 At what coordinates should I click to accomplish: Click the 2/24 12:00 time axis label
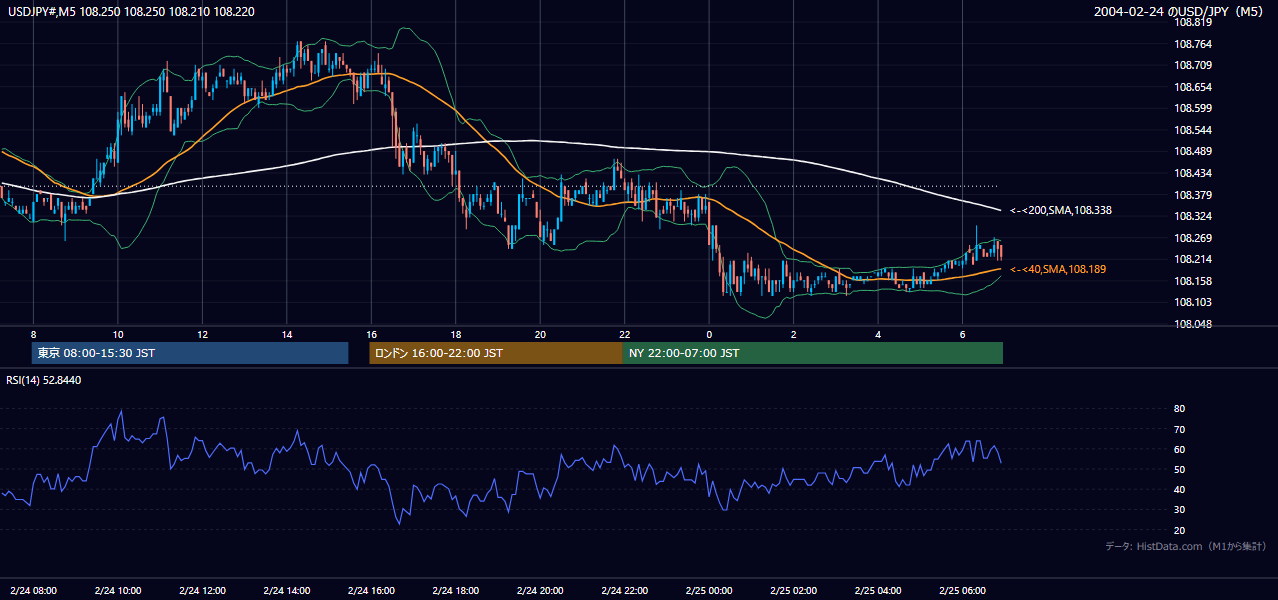203,591
